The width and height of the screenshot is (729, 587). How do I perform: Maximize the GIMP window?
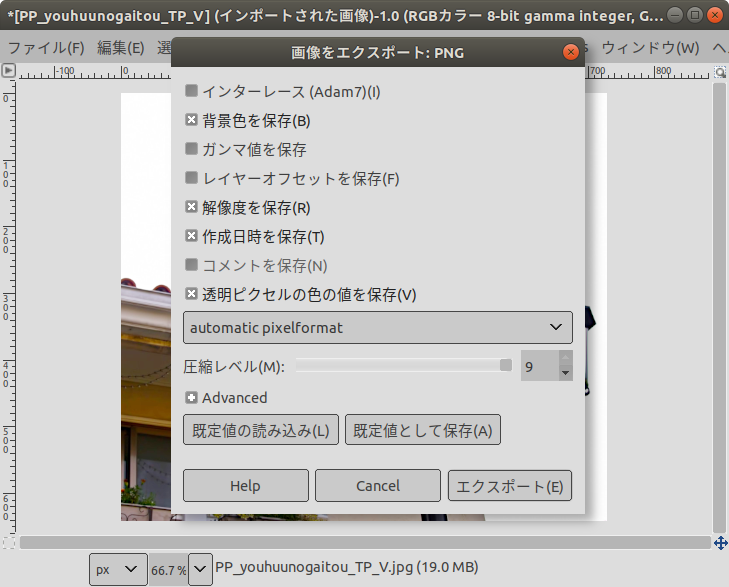pyautogui.click(x=695, y=15)
